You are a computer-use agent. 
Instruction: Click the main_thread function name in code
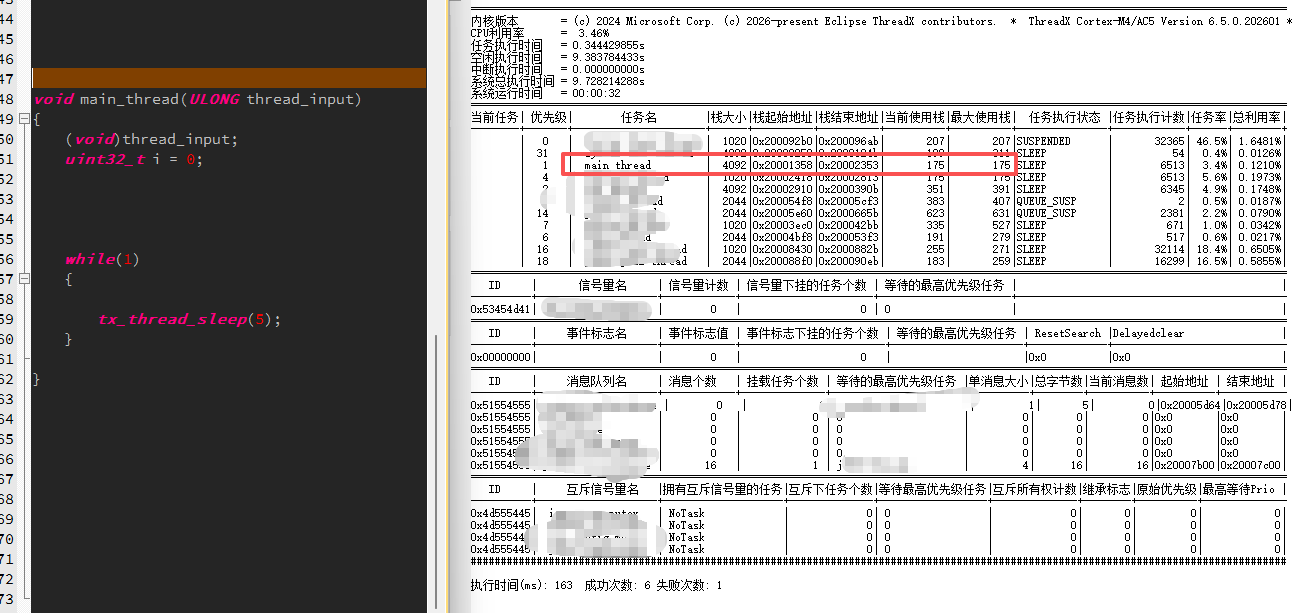click(129, 99)
